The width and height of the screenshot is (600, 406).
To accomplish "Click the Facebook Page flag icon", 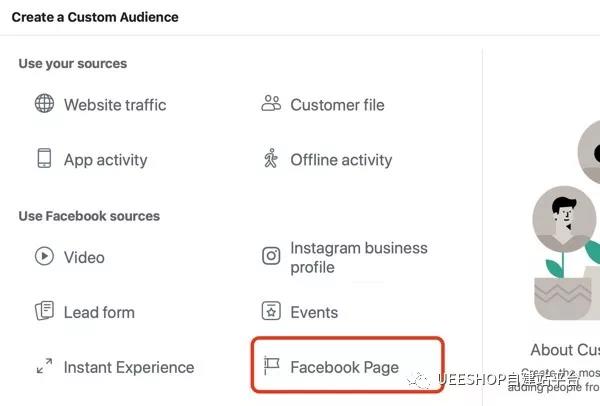I will tap(271, 367).
